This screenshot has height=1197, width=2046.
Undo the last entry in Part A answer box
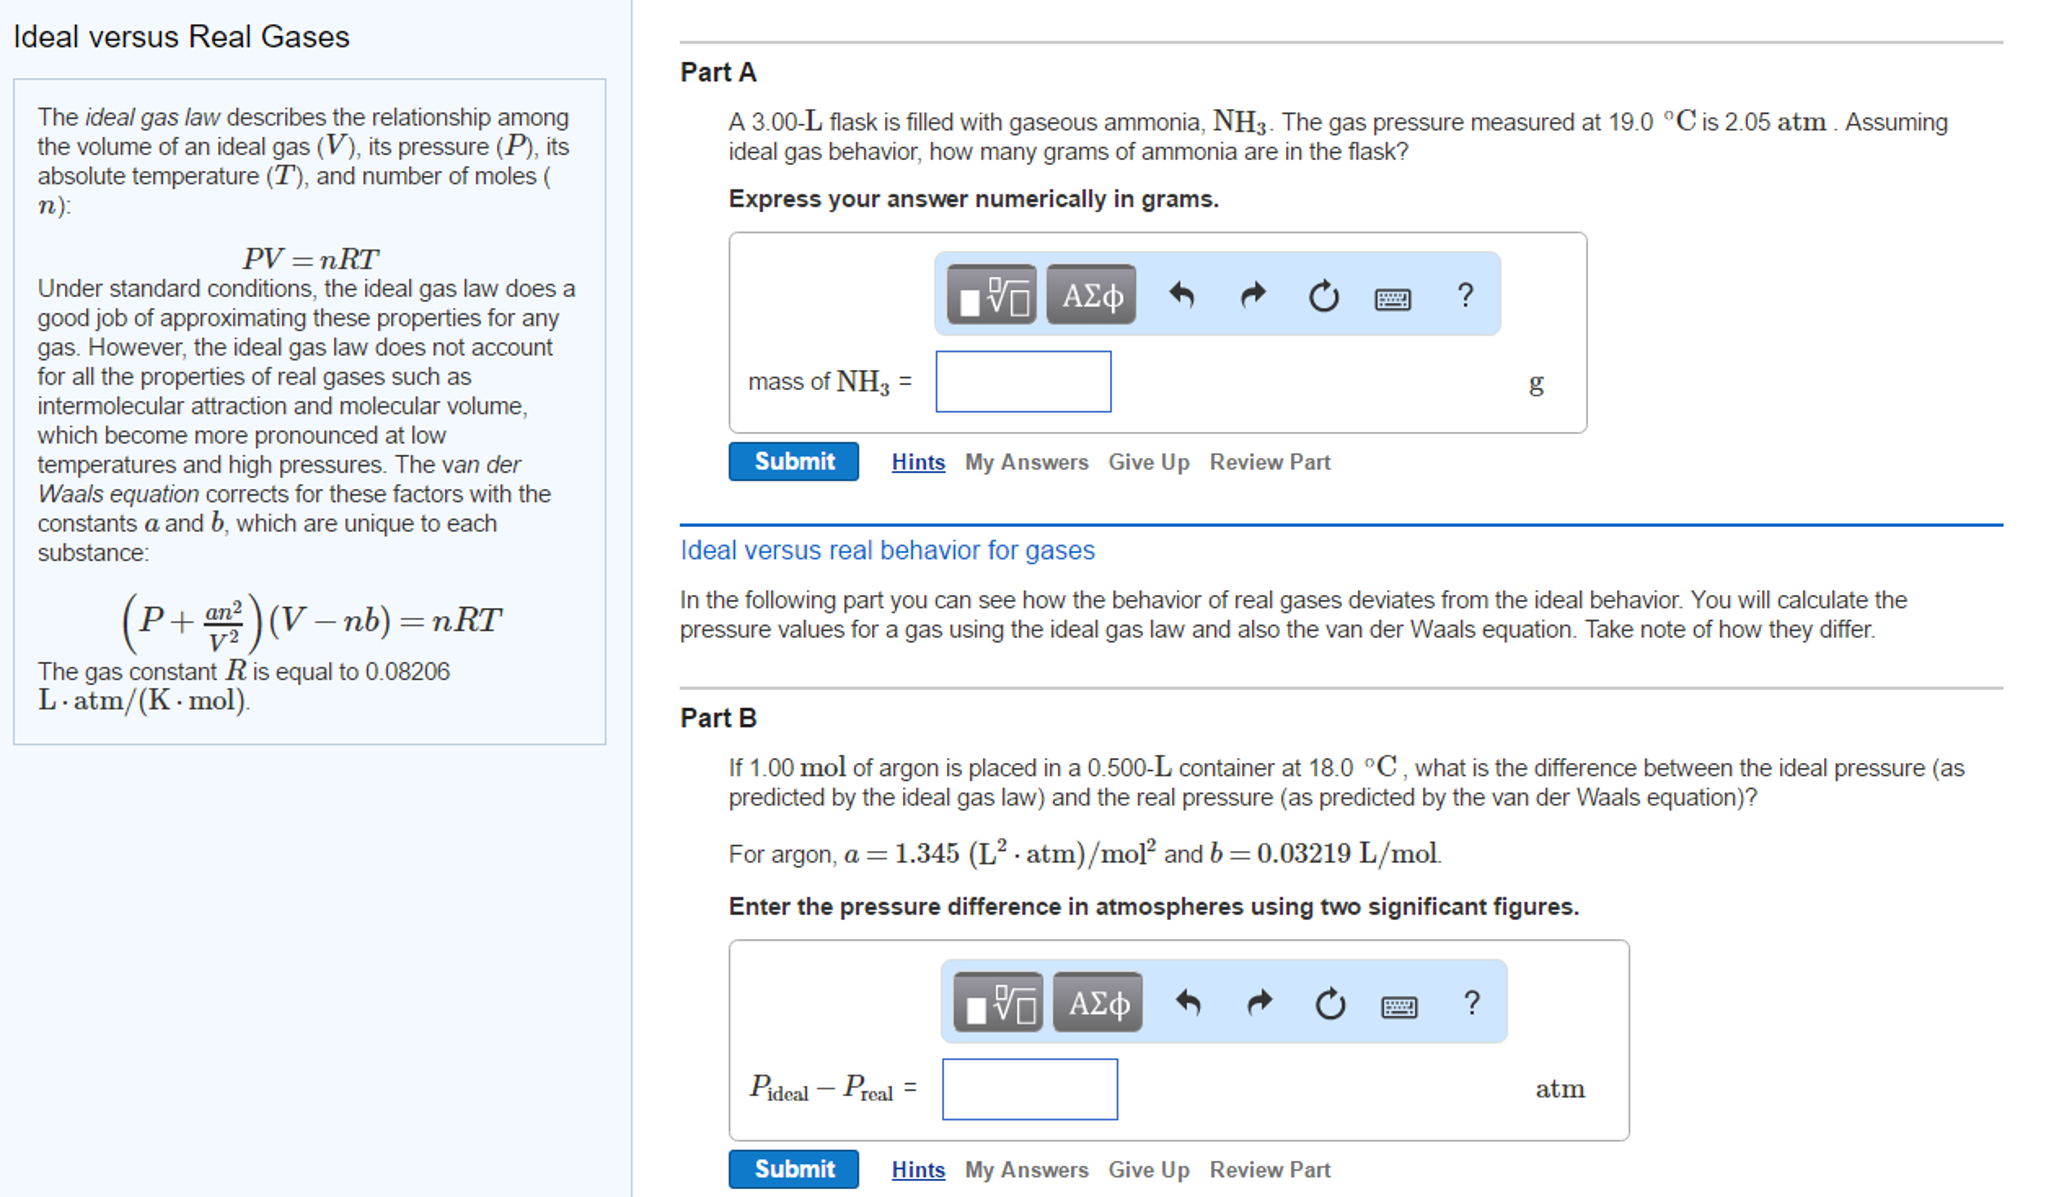click(x=1183, y=295)
